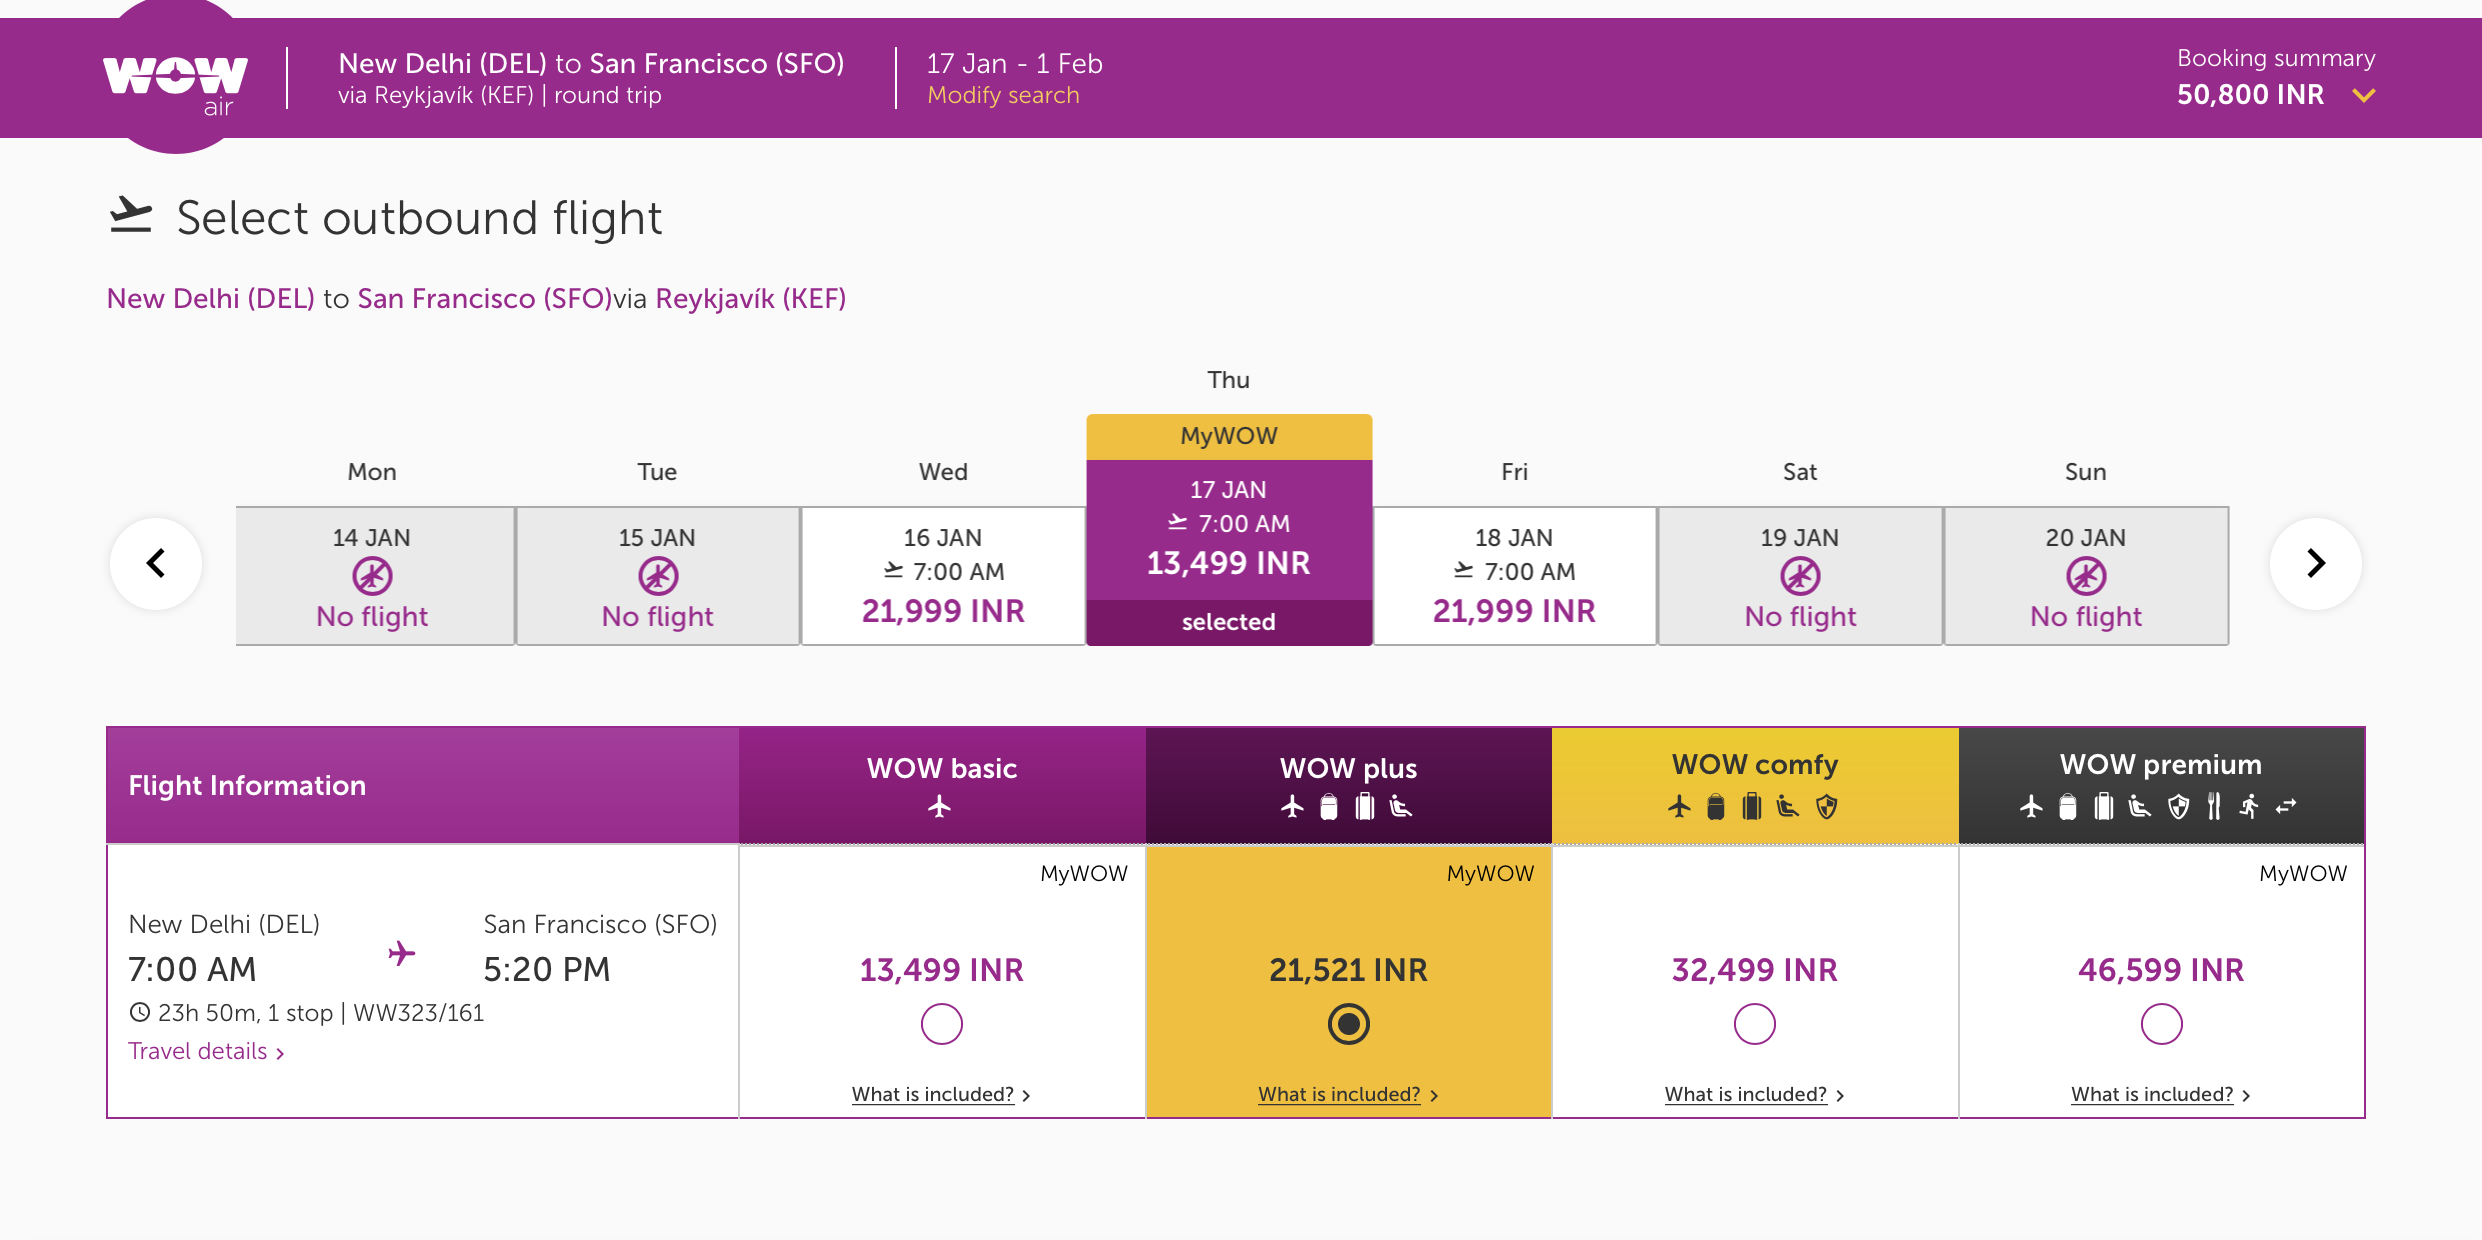Select the WOW basic 13,499 INR fare
This screenshot has height=1240, width=2482.
tap(941, 1024)
